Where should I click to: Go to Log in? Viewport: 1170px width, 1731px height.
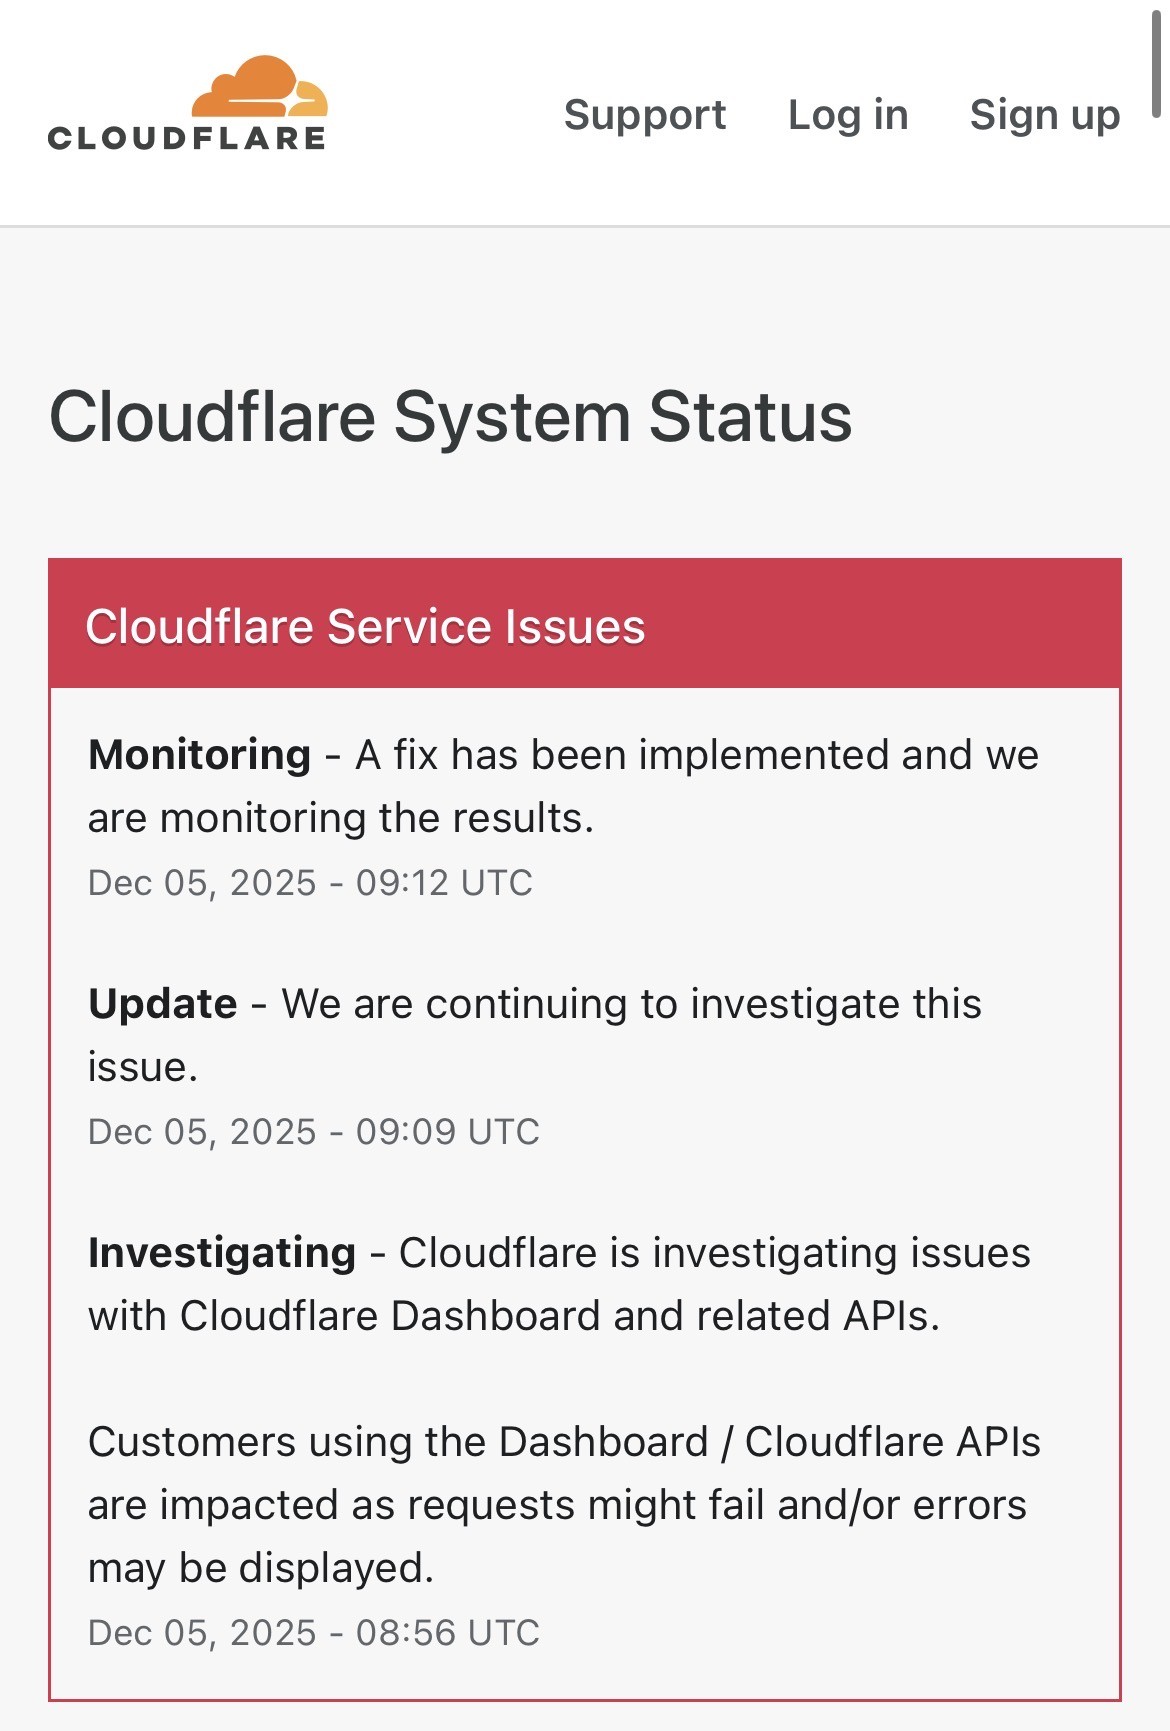point(848,115)
